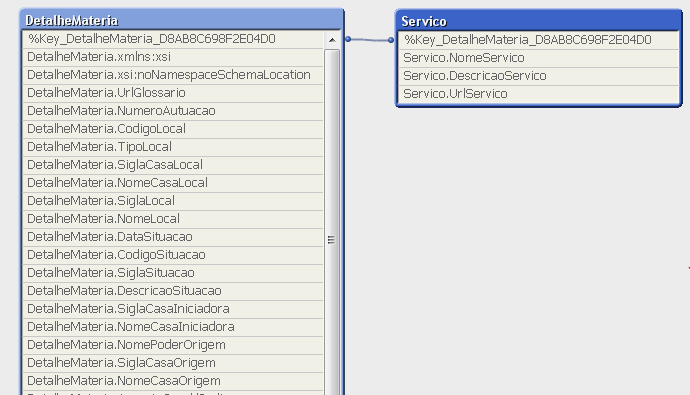Screen dimensions: 690x395
Task: Select the DetalheMateria.NomeCasaOrigem field
Action: click(x=173, y=381)
